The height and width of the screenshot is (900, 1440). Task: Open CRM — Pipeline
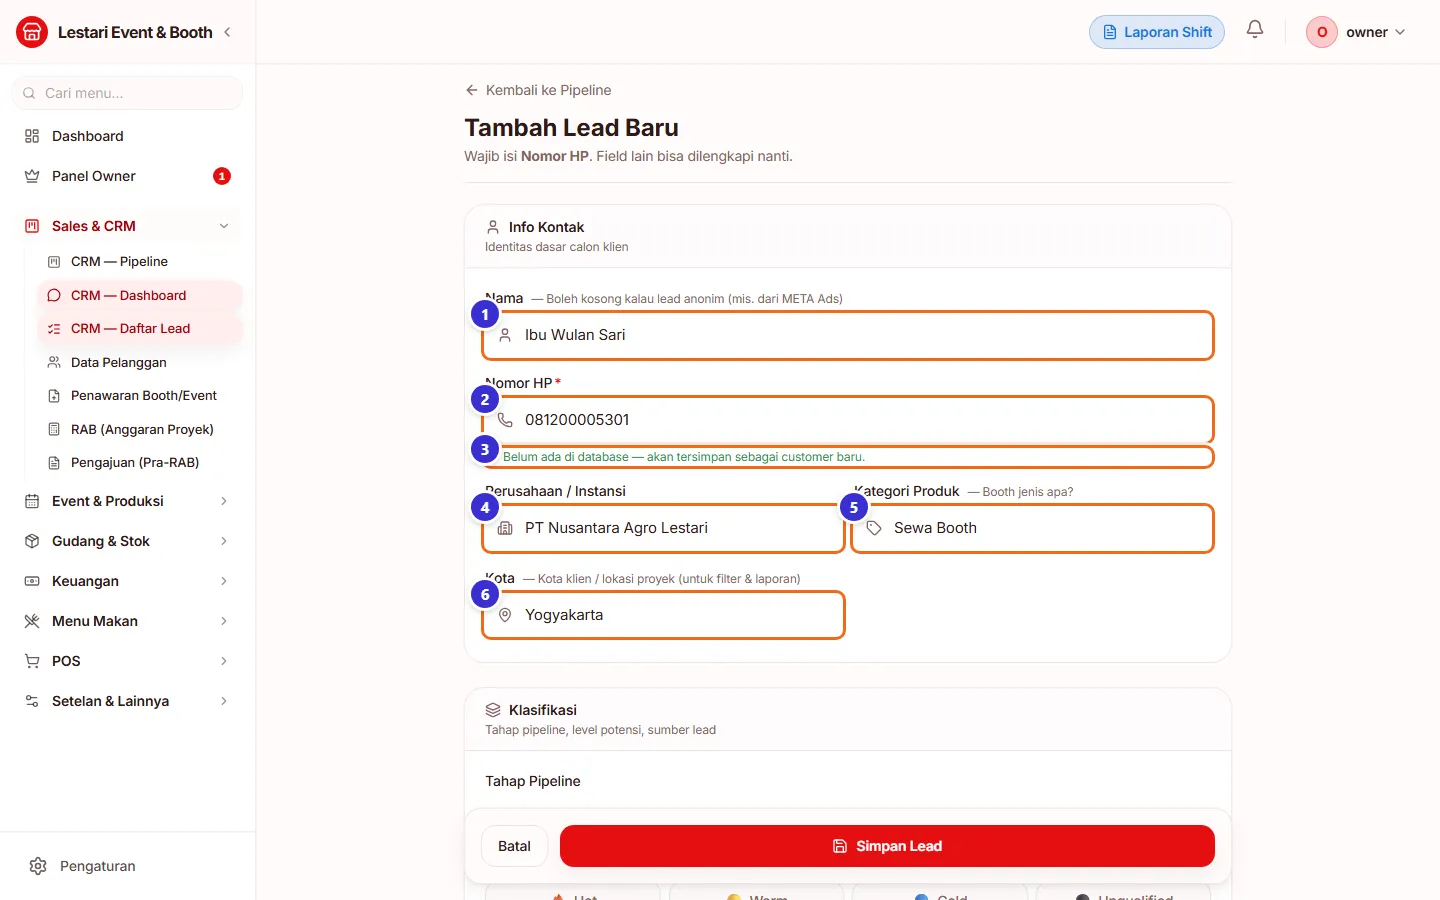[140, 261]
